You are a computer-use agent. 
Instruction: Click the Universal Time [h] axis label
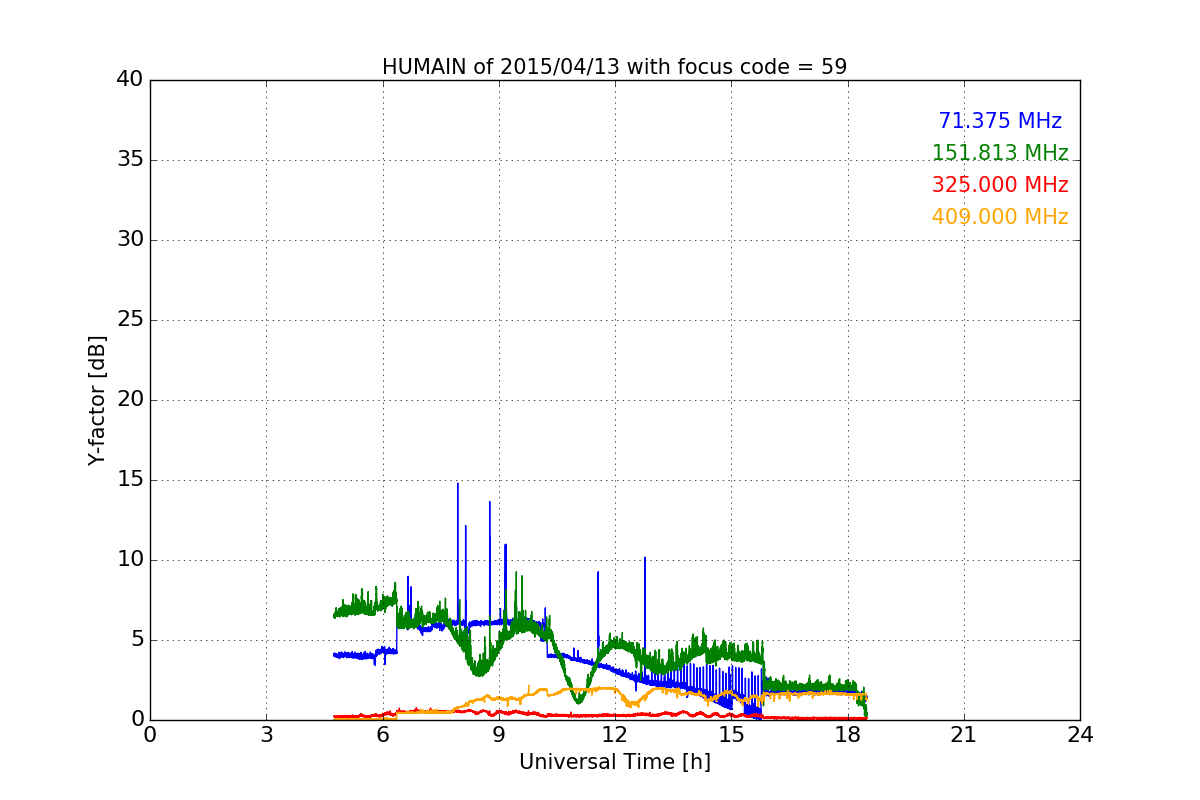[x=615, y=762]
